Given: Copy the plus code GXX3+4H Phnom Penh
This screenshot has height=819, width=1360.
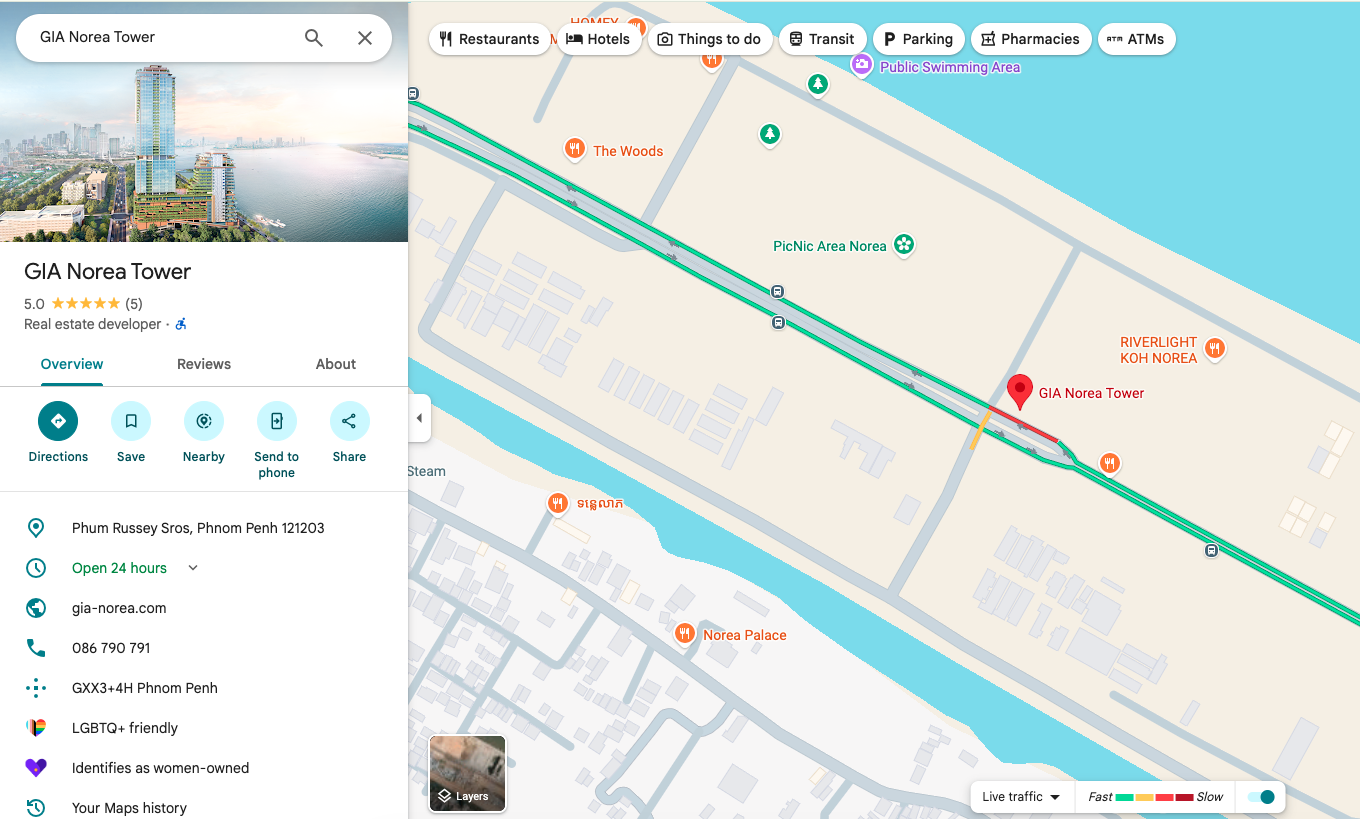Looking at the screenshot, I should (x=145, y=688).
